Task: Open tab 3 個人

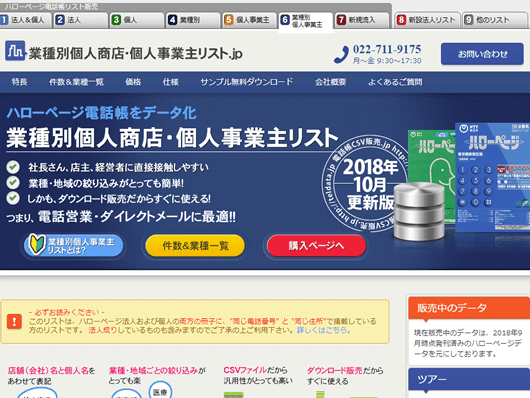Action: (137, 20)
